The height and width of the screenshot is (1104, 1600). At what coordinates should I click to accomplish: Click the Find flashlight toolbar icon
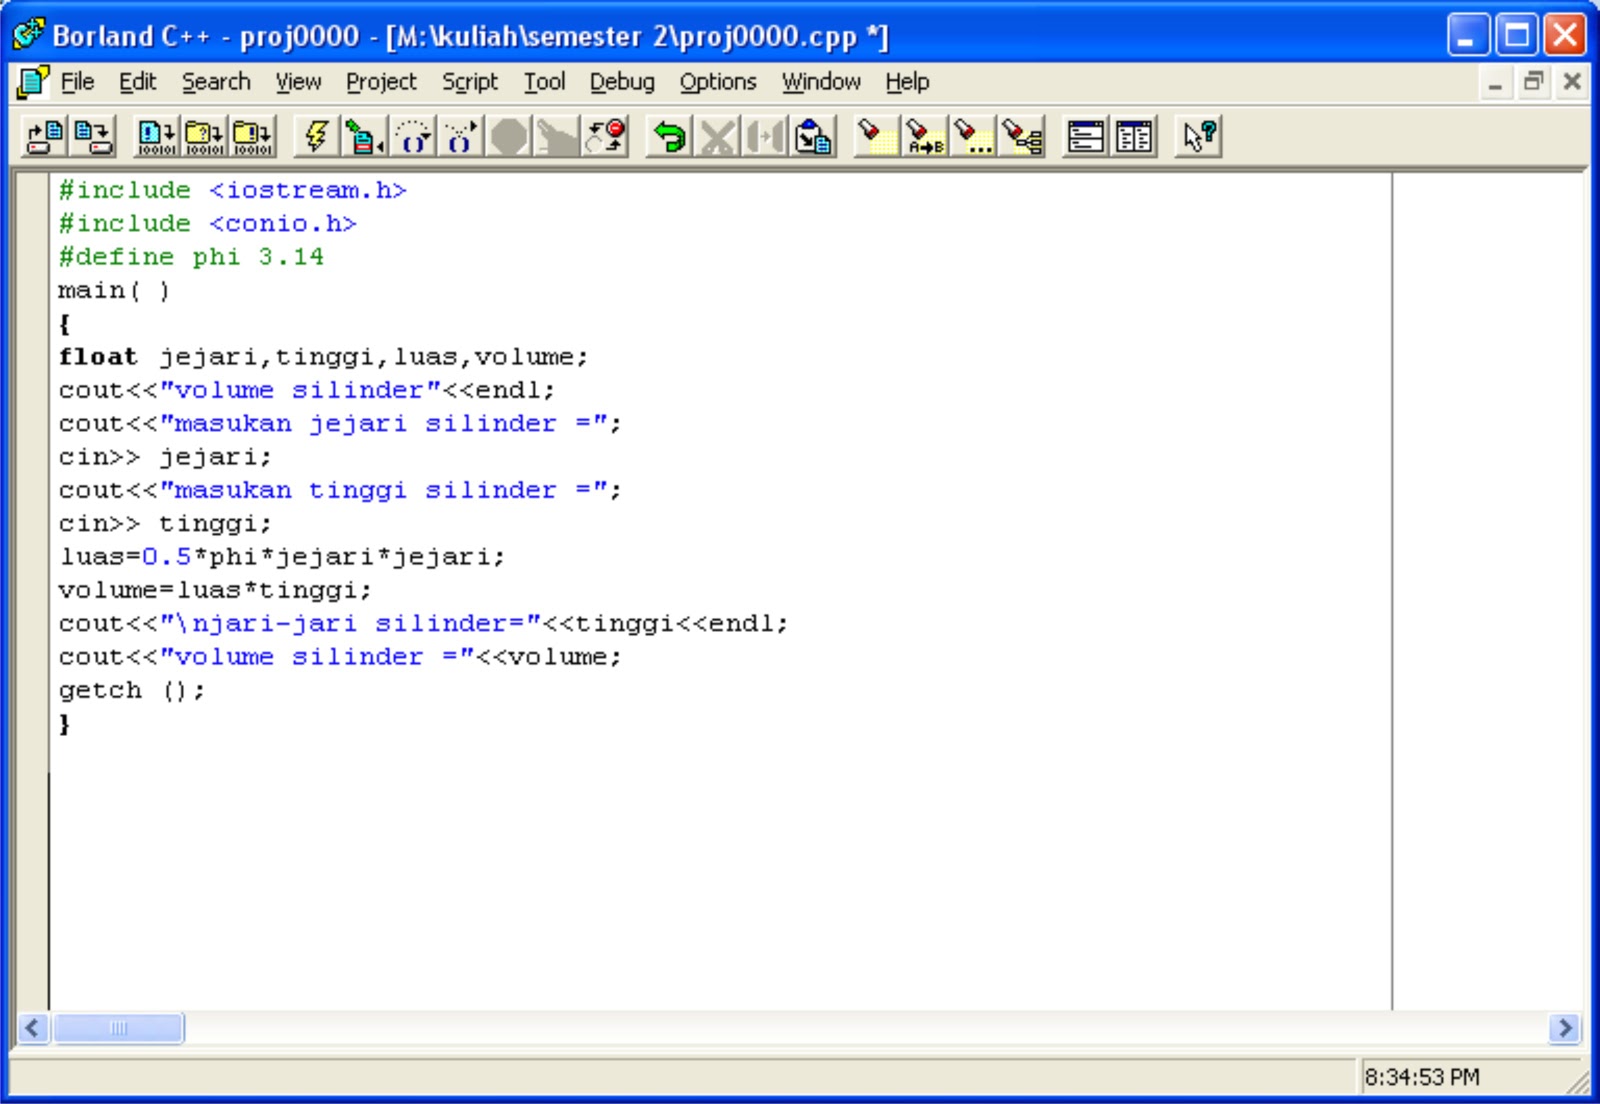[x=875, y=136]
